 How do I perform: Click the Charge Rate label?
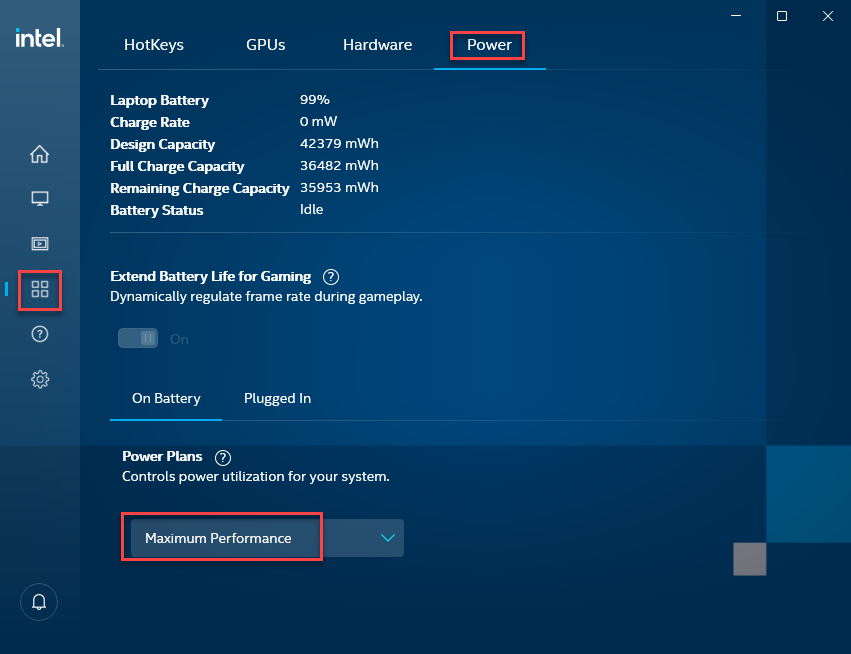[x=150, y=122]
